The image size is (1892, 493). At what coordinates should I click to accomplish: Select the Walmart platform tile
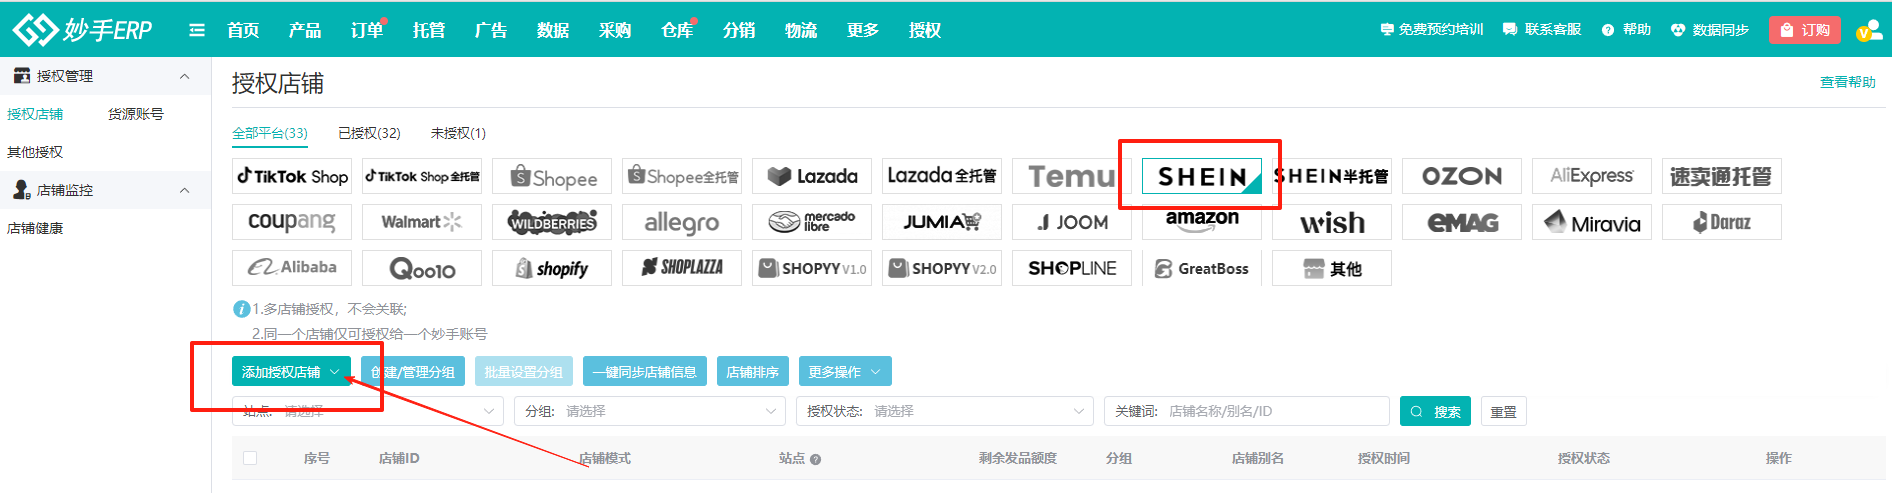pyautogui.click(x=422, y=222)
